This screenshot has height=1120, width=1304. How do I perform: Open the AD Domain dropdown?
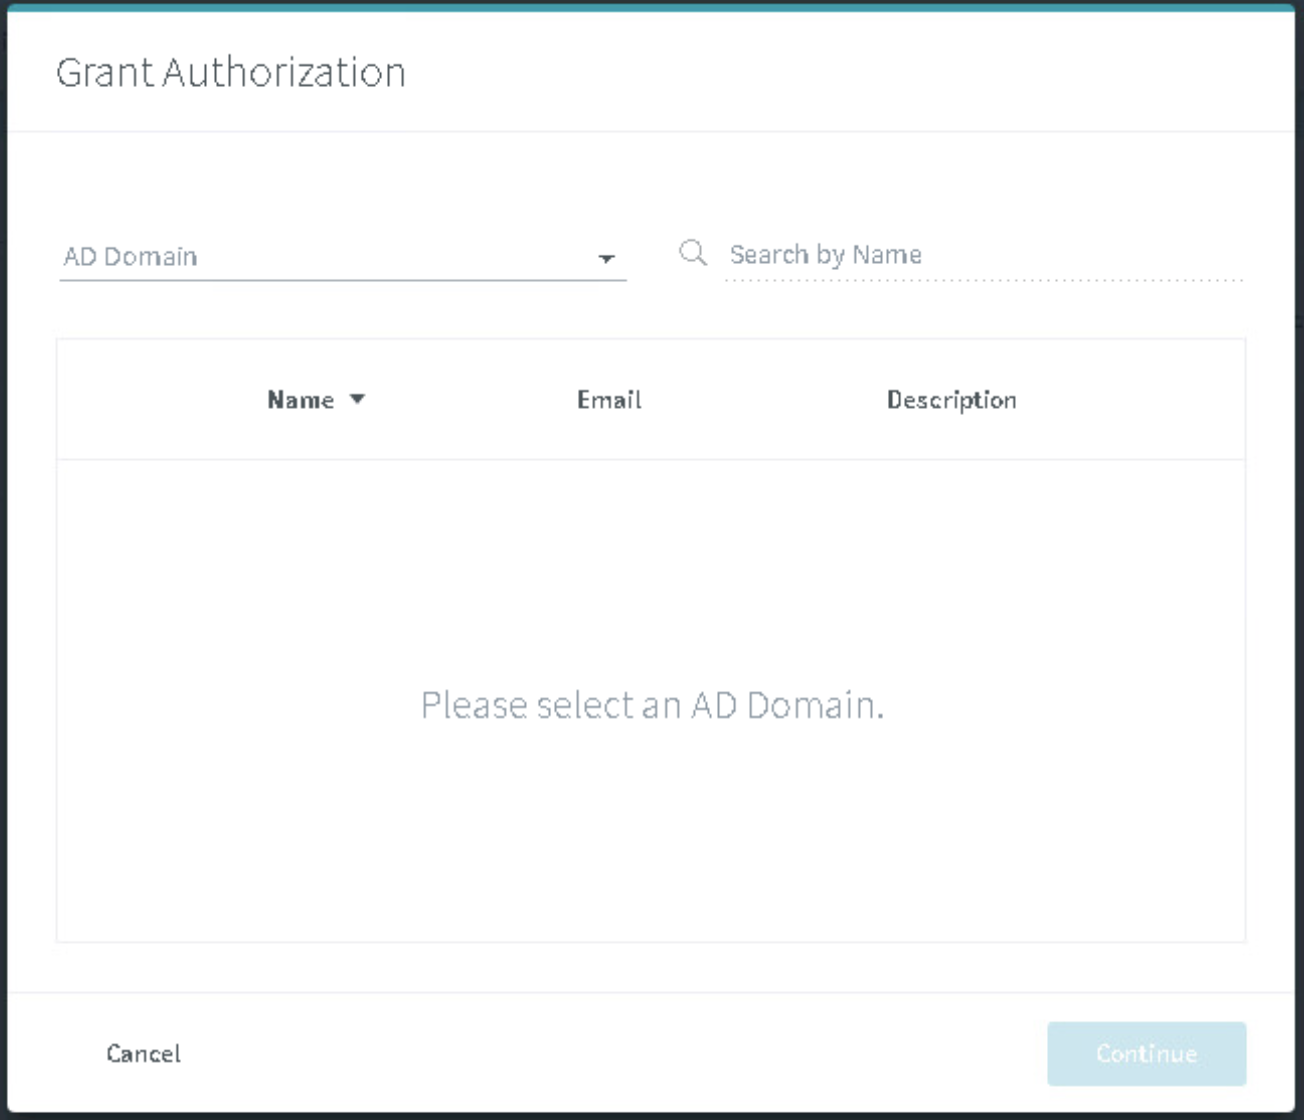(x=343, y=257)
